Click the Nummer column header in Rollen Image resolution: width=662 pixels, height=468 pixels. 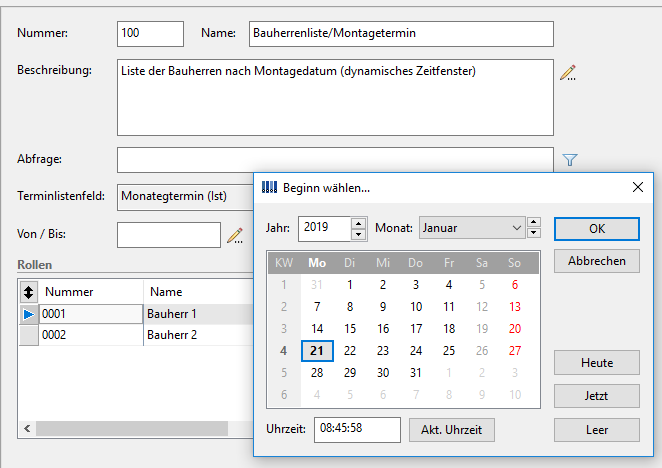click(x=91, y=292)
